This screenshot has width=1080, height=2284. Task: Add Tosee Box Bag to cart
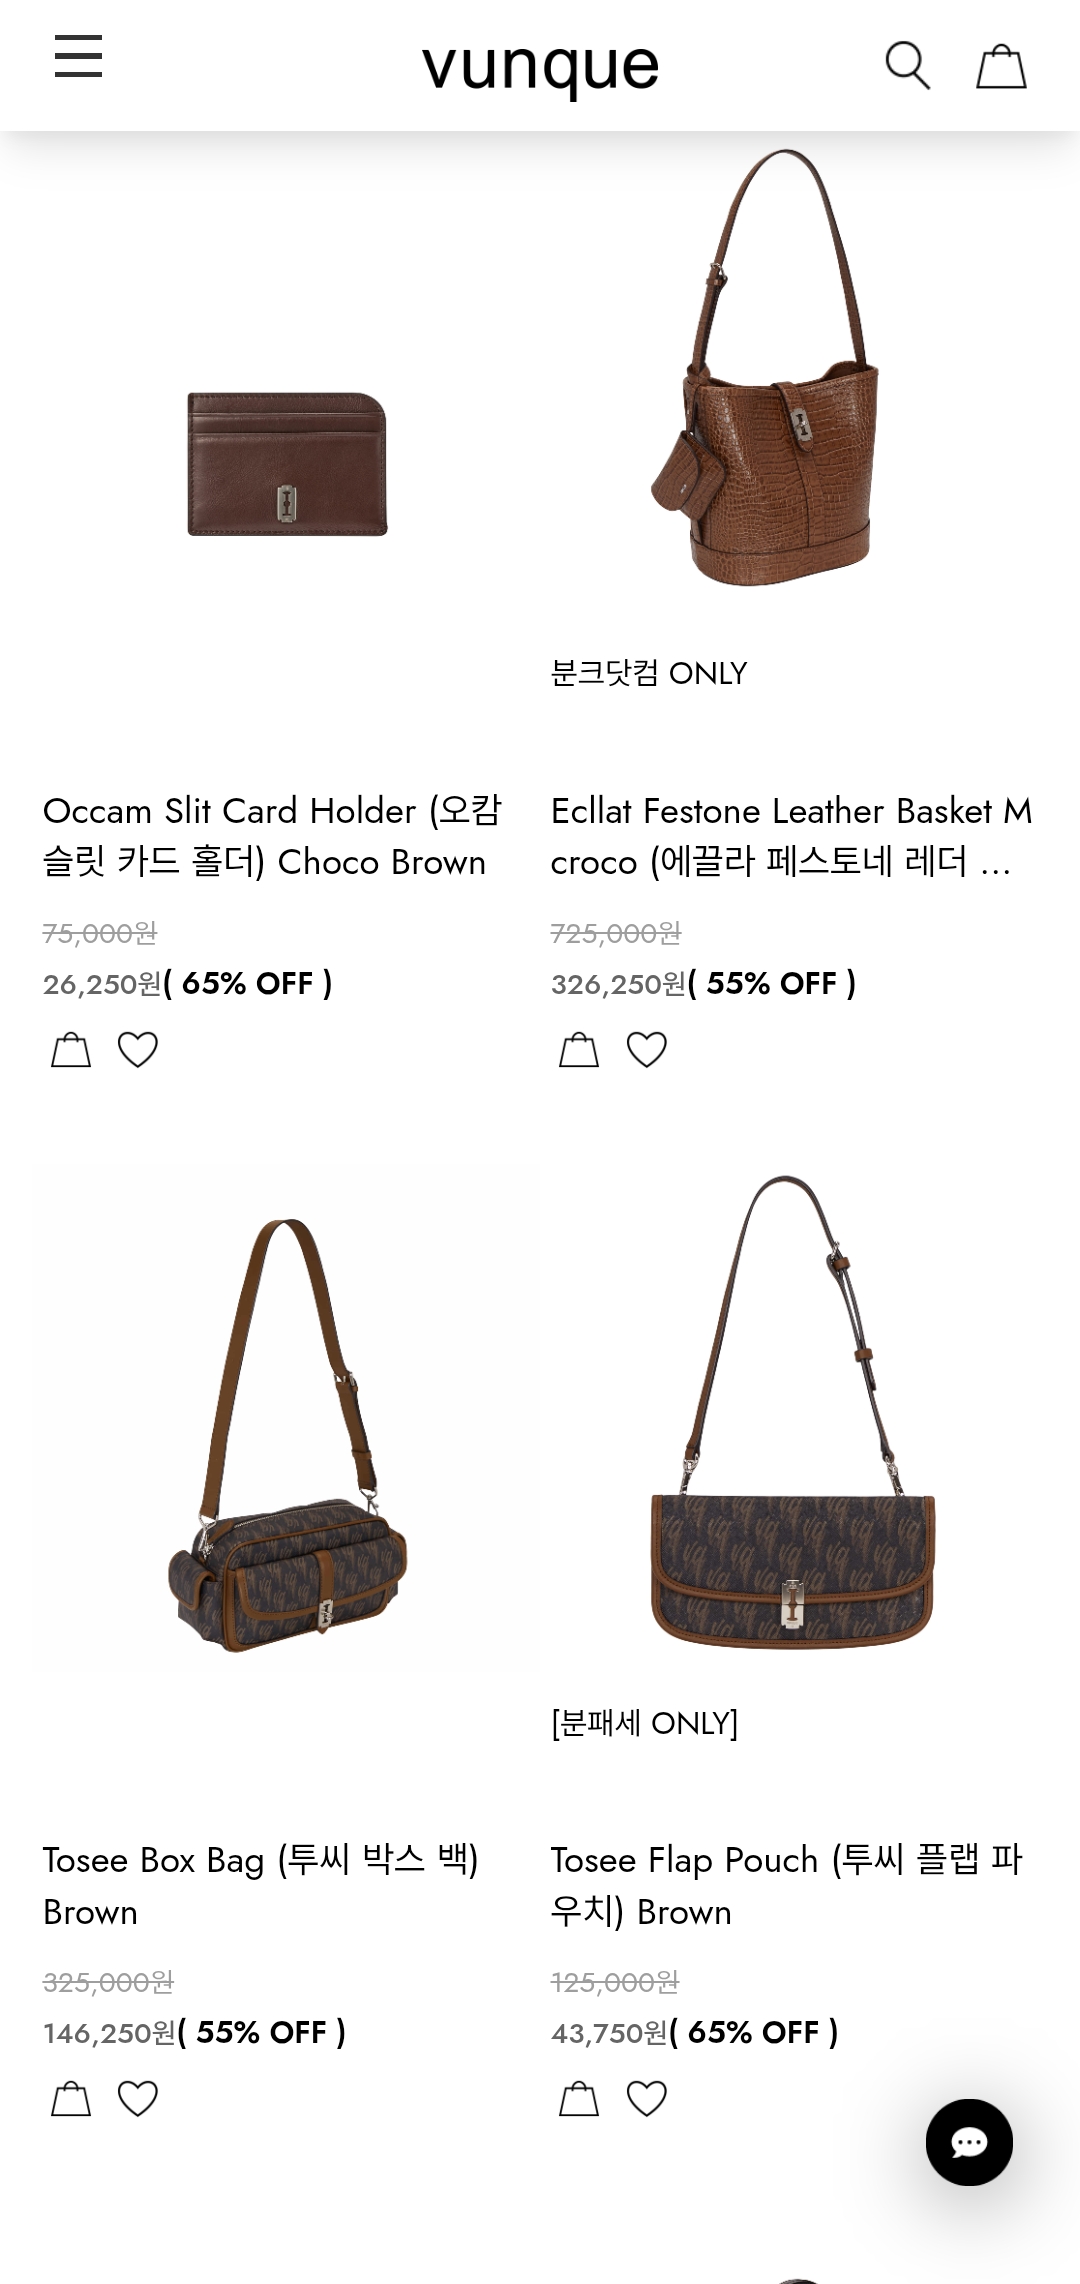pyautogui.click(x=71, y=2098)
